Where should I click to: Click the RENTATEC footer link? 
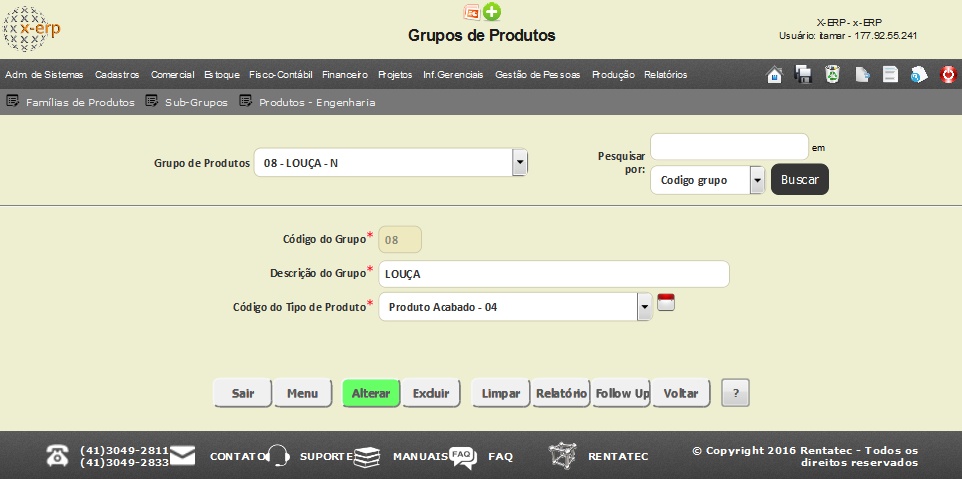(x=618, y=457)
